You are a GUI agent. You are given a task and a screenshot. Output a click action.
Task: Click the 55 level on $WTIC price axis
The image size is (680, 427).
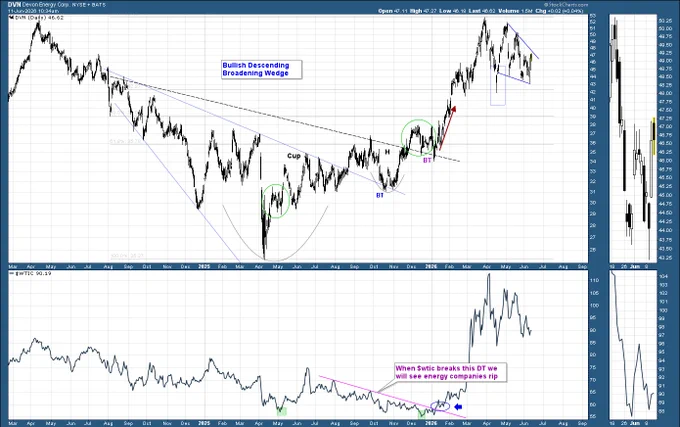[593, 417]
